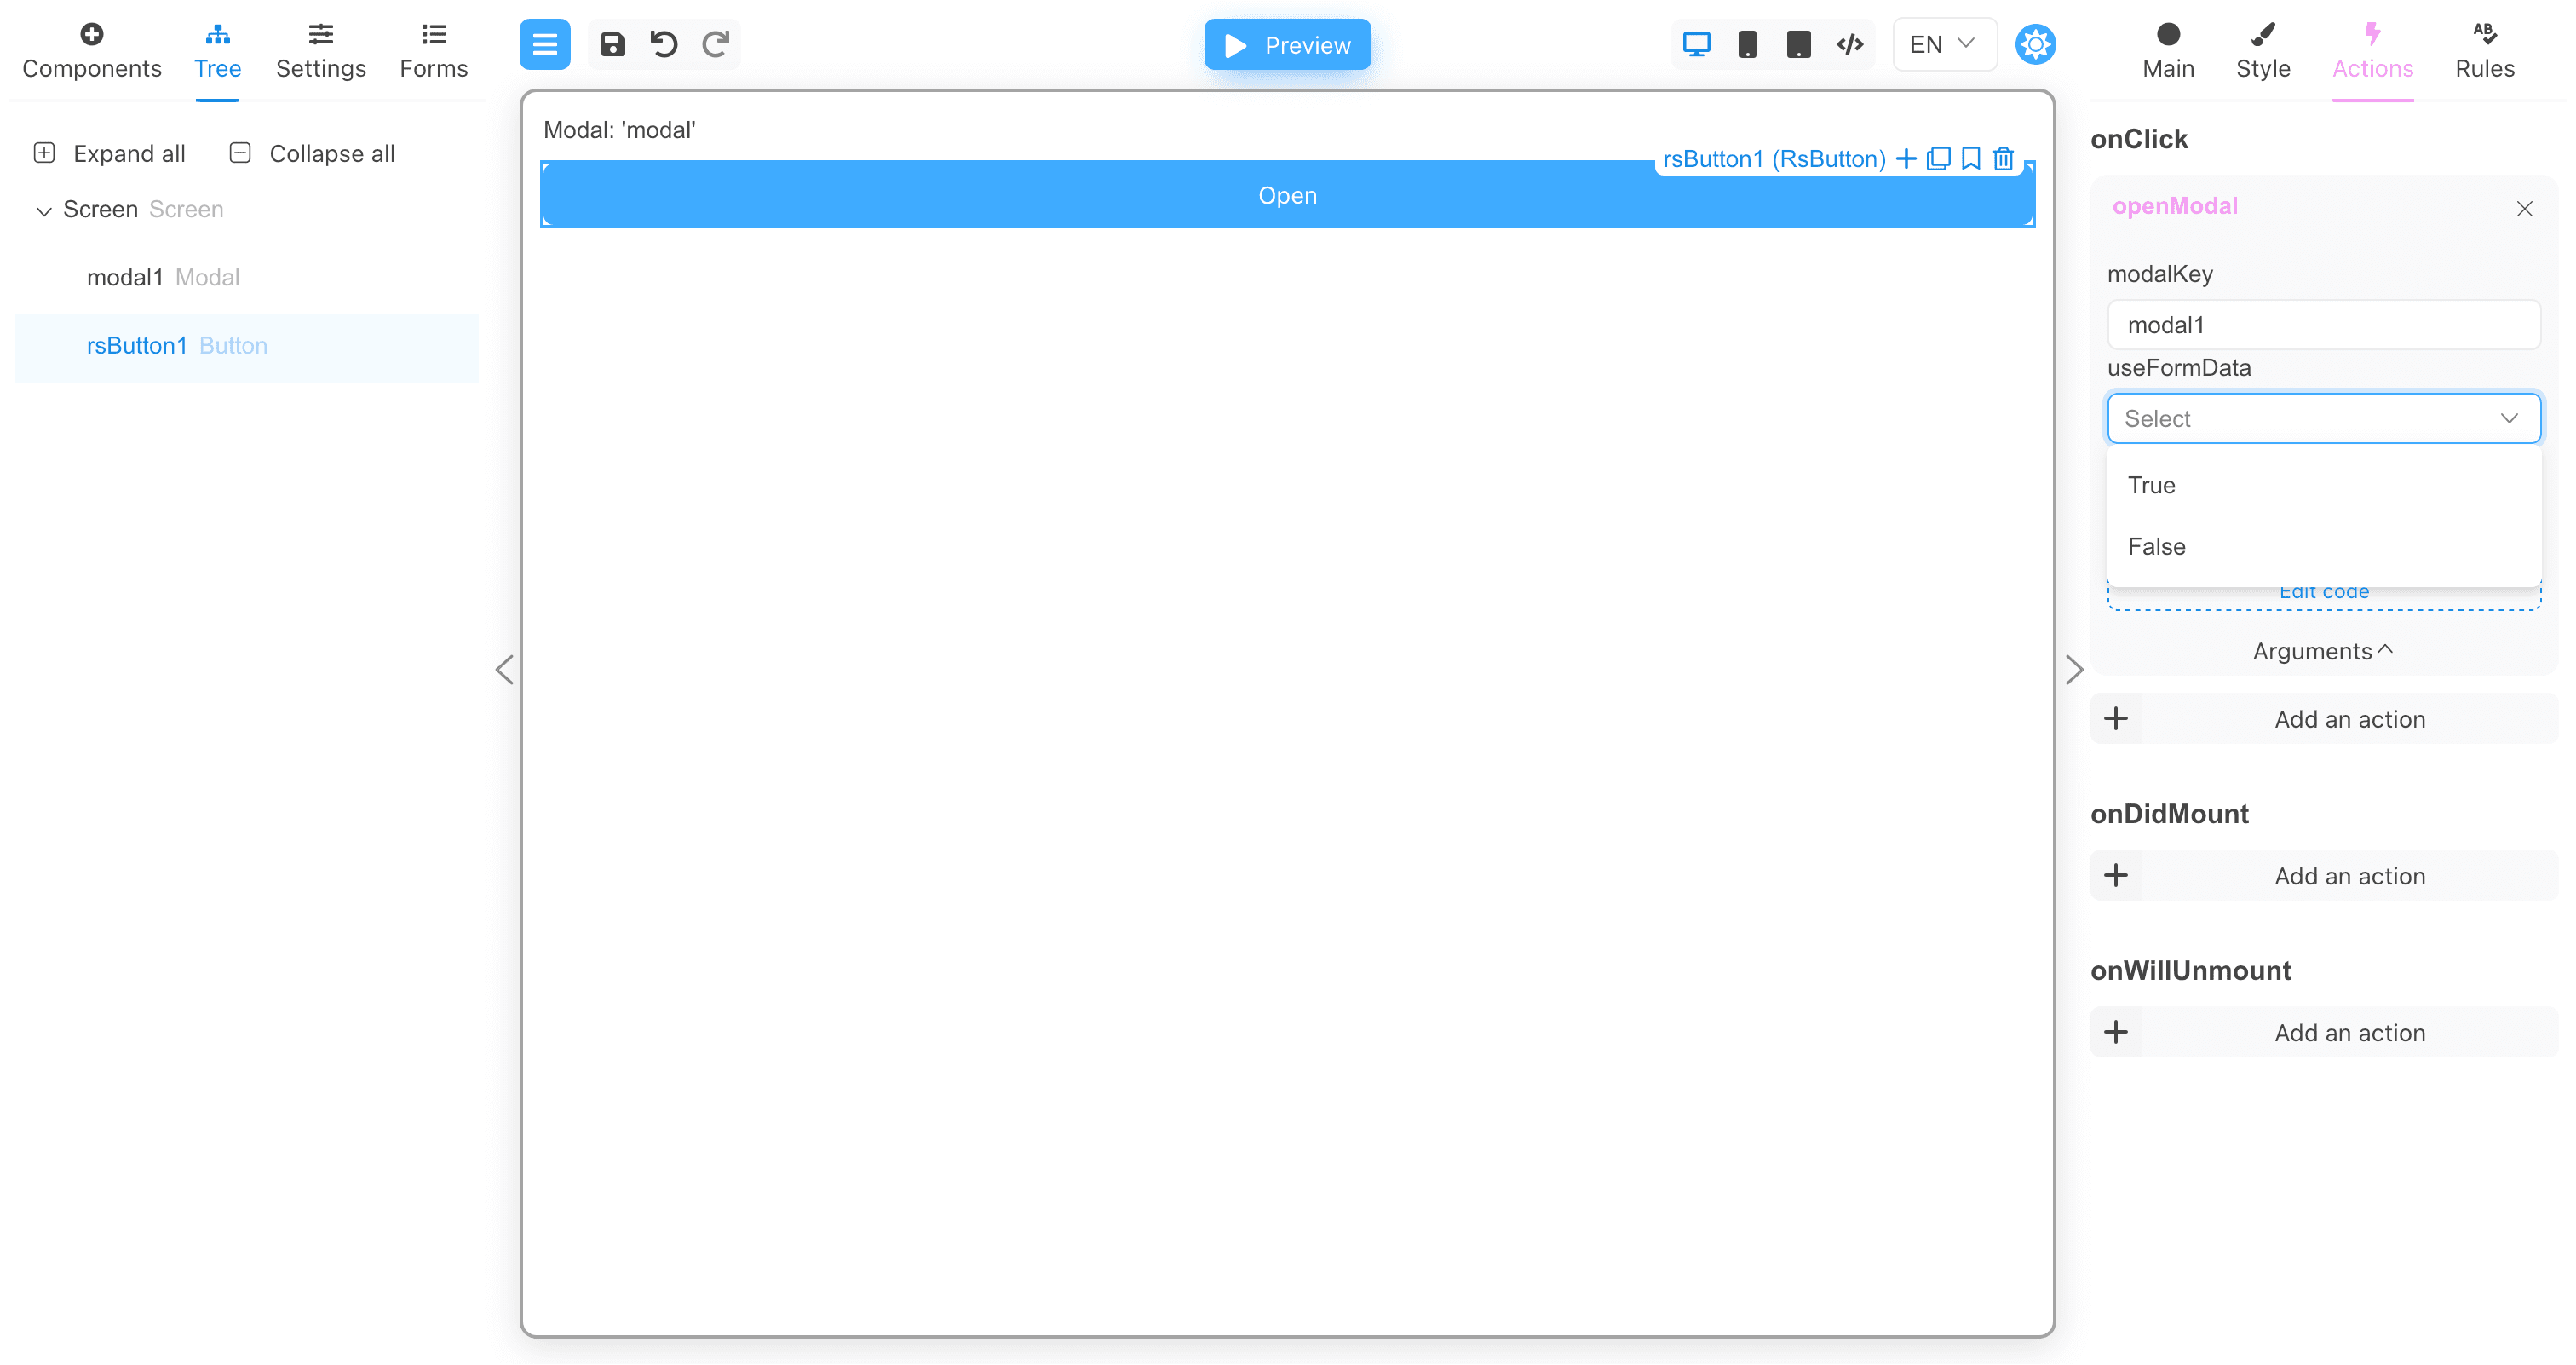Delete rsButton1 using the trash icon
Screen dimensions: 2576x1365
(2002, 159)
